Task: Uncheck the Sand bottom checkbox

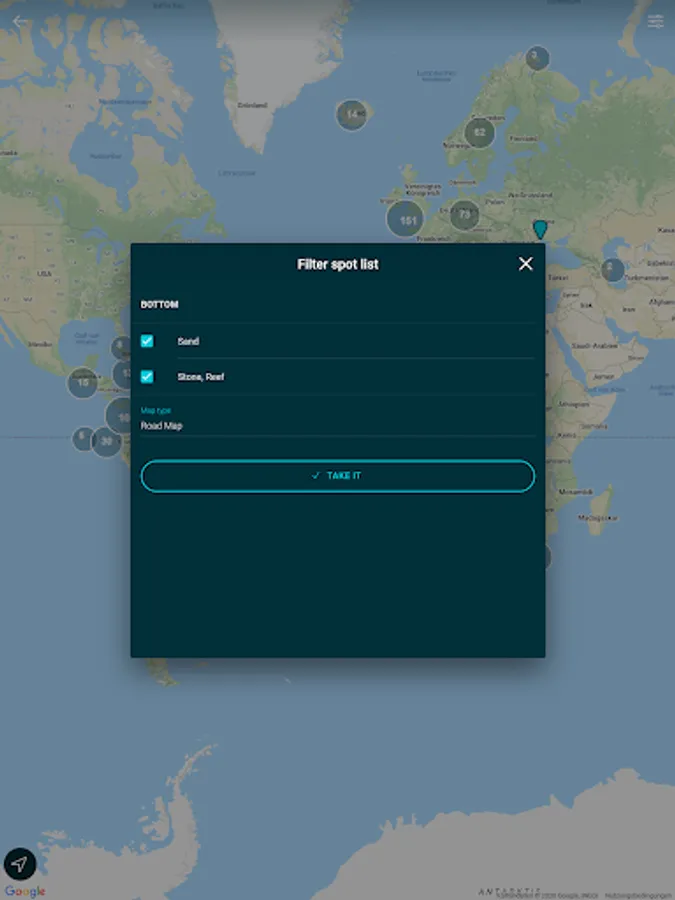Action: 147,341
